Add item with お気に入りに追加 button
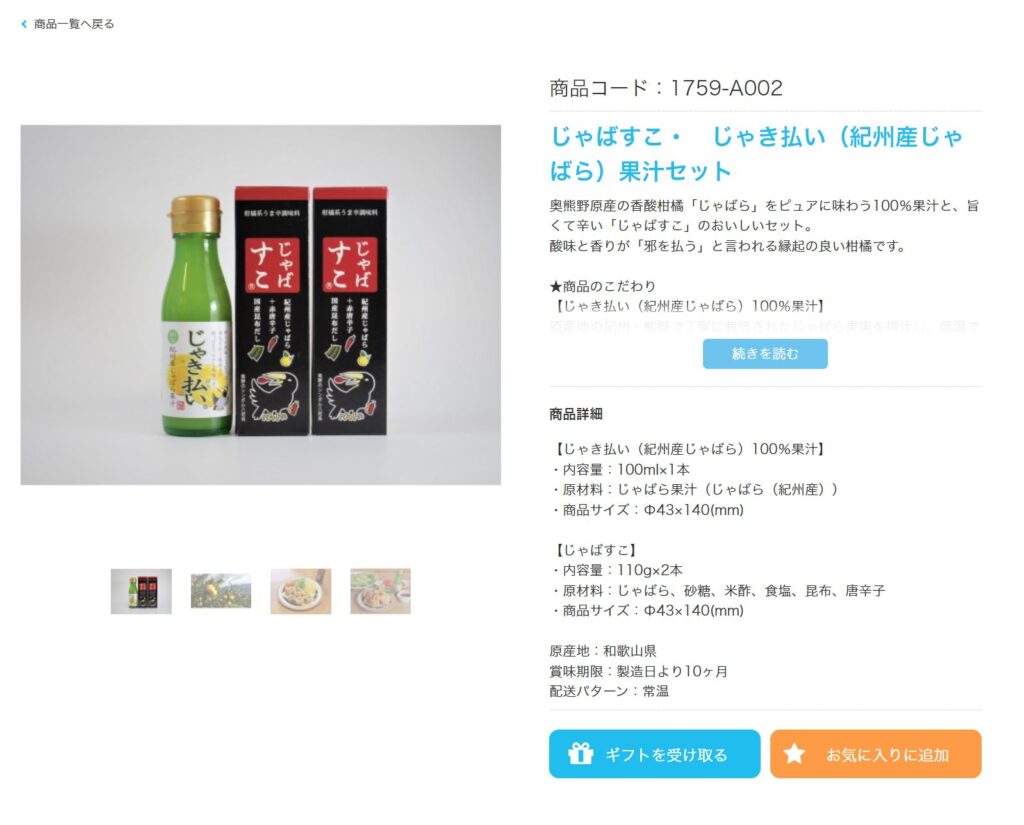Image resolution: width=1024 pixels, height=825 pixels. pos(876,754)
